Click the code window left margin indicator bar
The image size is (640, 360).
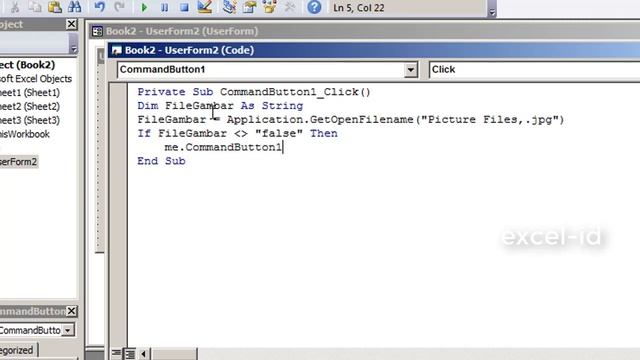pyautogui.click(x=118, y=214)
